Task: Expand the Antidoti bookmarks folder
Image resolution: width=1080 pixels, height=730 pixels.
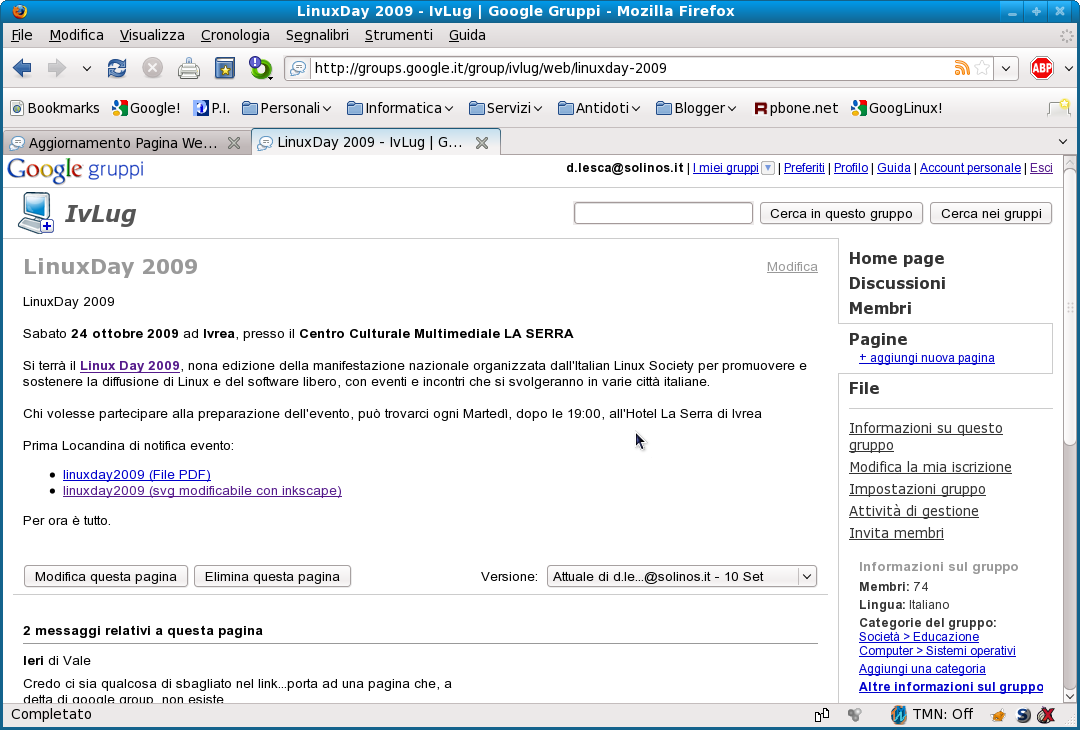Action: (x=599, y=108)
